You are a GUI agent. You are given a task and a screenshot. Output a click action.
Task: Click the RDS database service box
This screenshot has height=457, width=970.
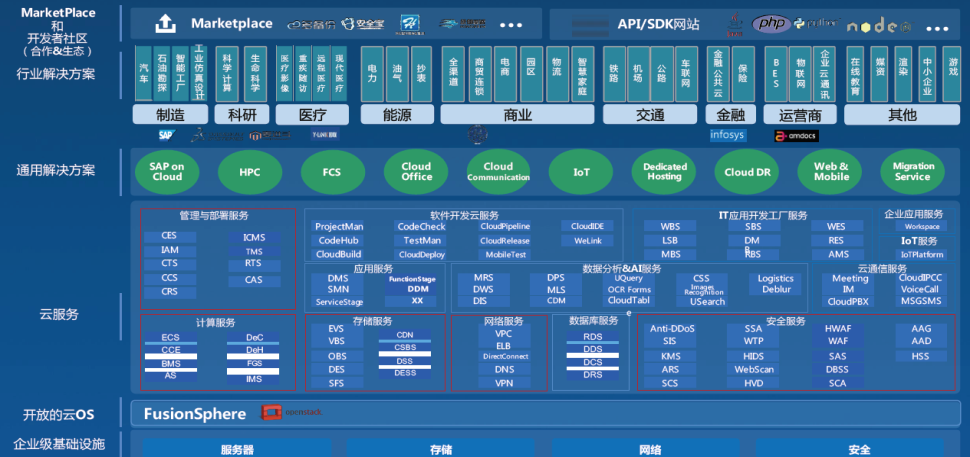pyautogui.click(x=593, y=336)
